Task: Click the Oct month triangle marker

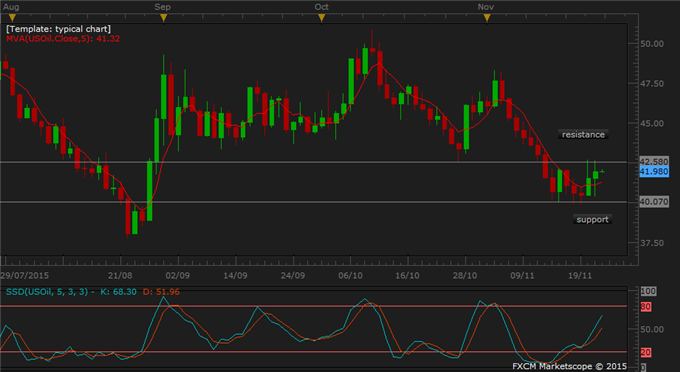Action: coord(321,17)
